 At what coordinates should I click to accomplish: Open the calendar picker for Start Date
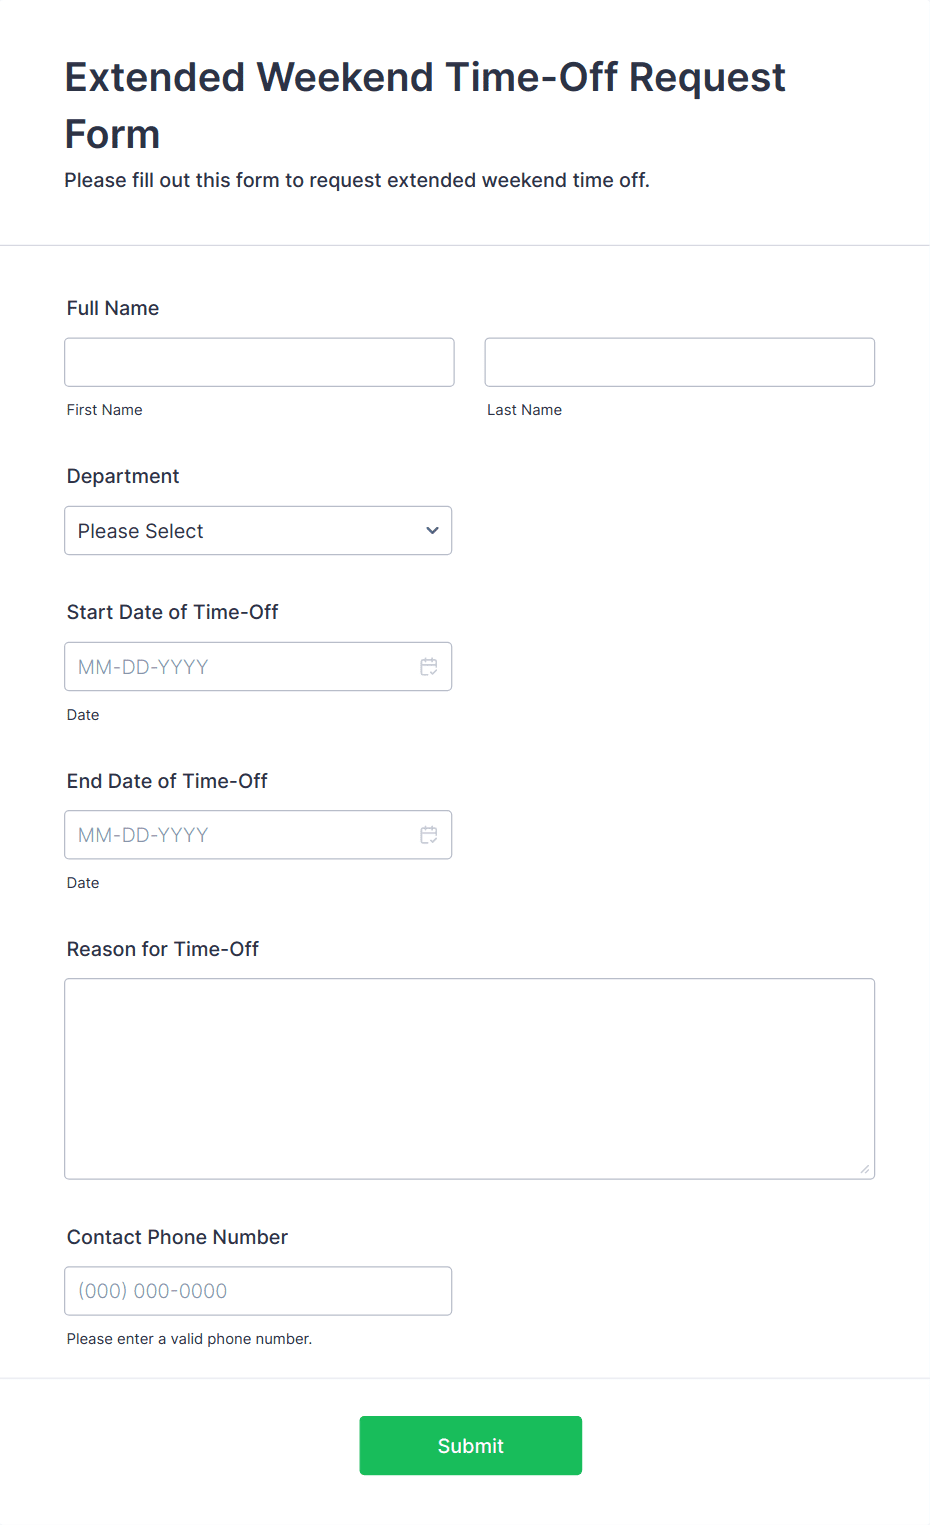click(429, 666)
